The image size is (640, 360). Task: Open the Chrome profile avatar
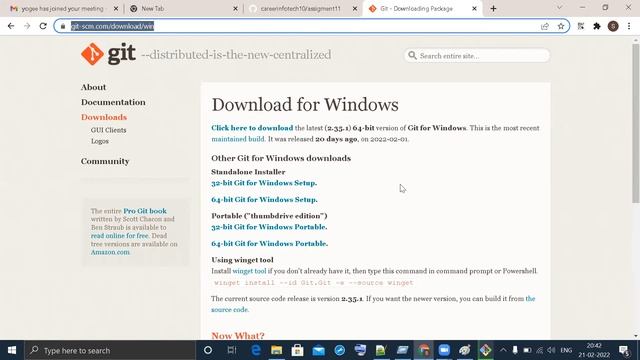click(x=613, y=26)
